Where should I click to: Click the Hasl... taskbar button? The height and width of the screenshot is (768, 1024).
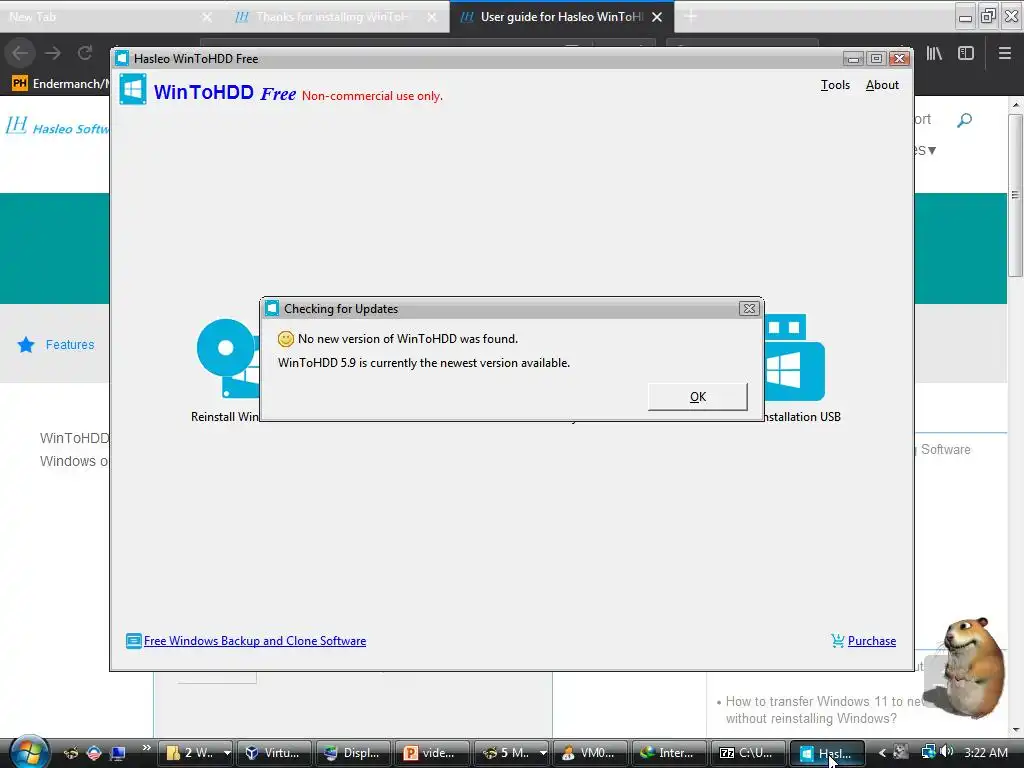[x=827, y=753]
